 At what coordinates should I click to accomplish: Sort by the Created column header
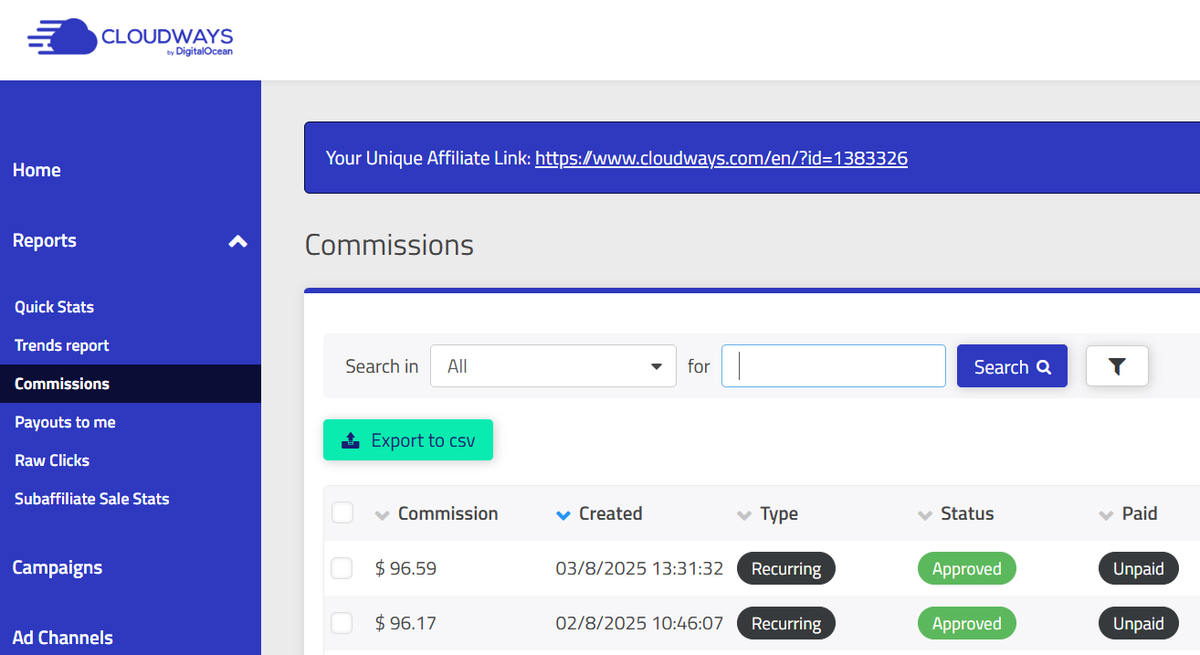point(611,513)
